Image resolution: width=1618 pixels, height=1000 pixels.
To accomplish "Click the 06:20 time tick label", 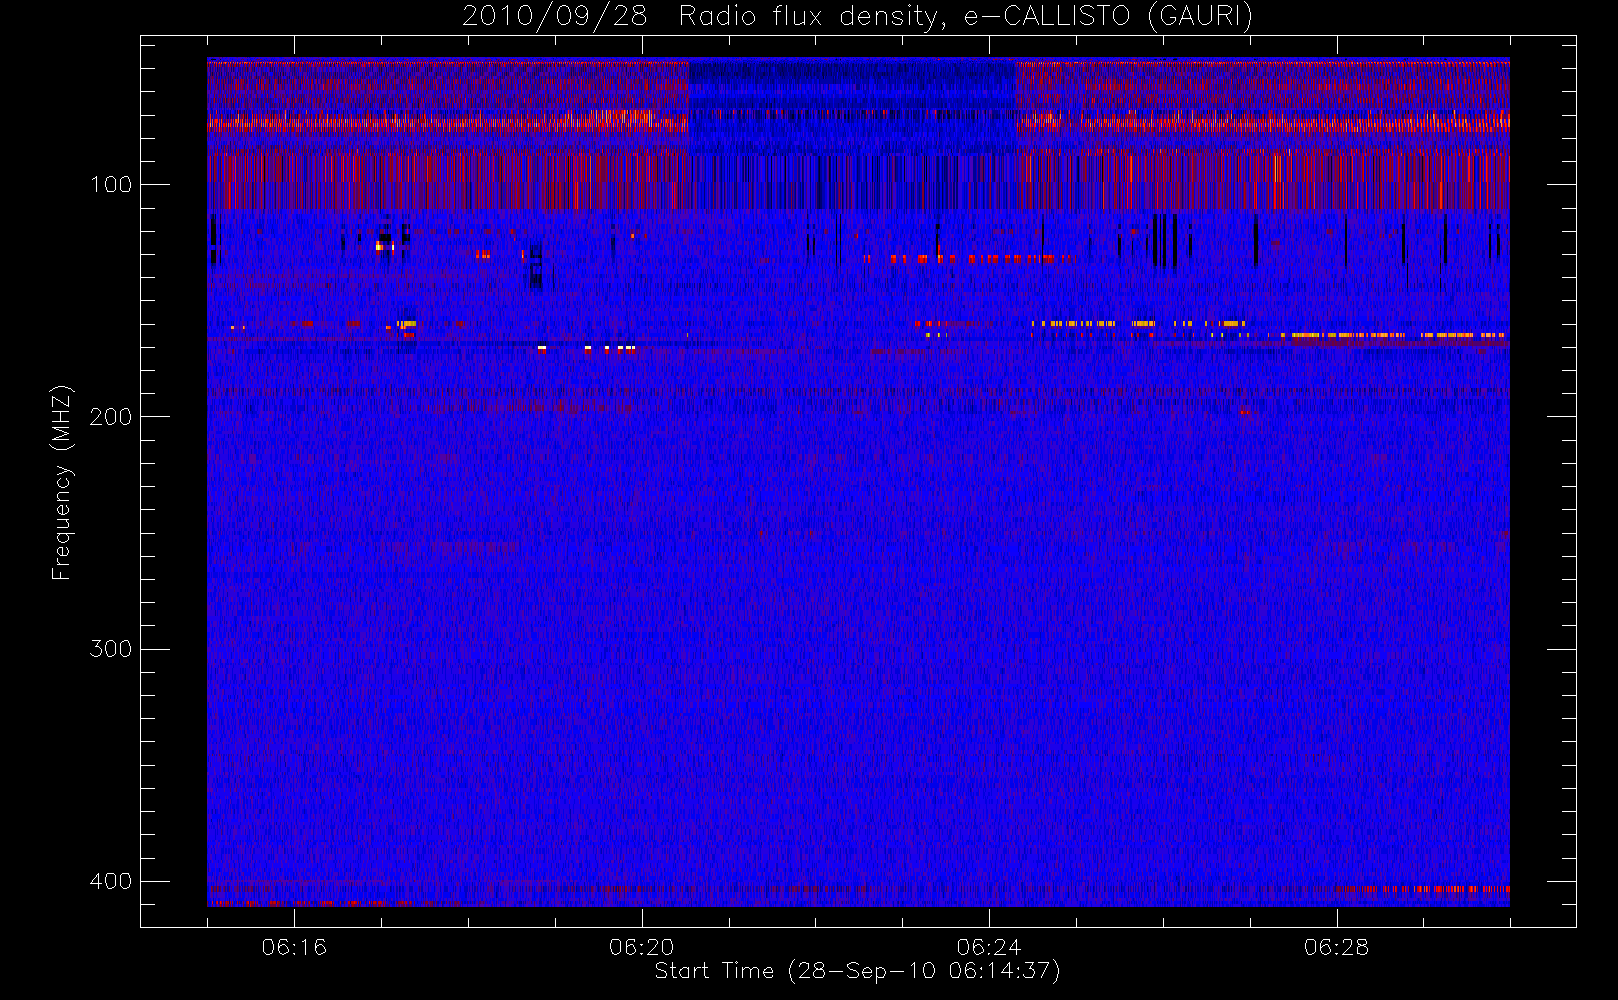I will tap(641, 947).
